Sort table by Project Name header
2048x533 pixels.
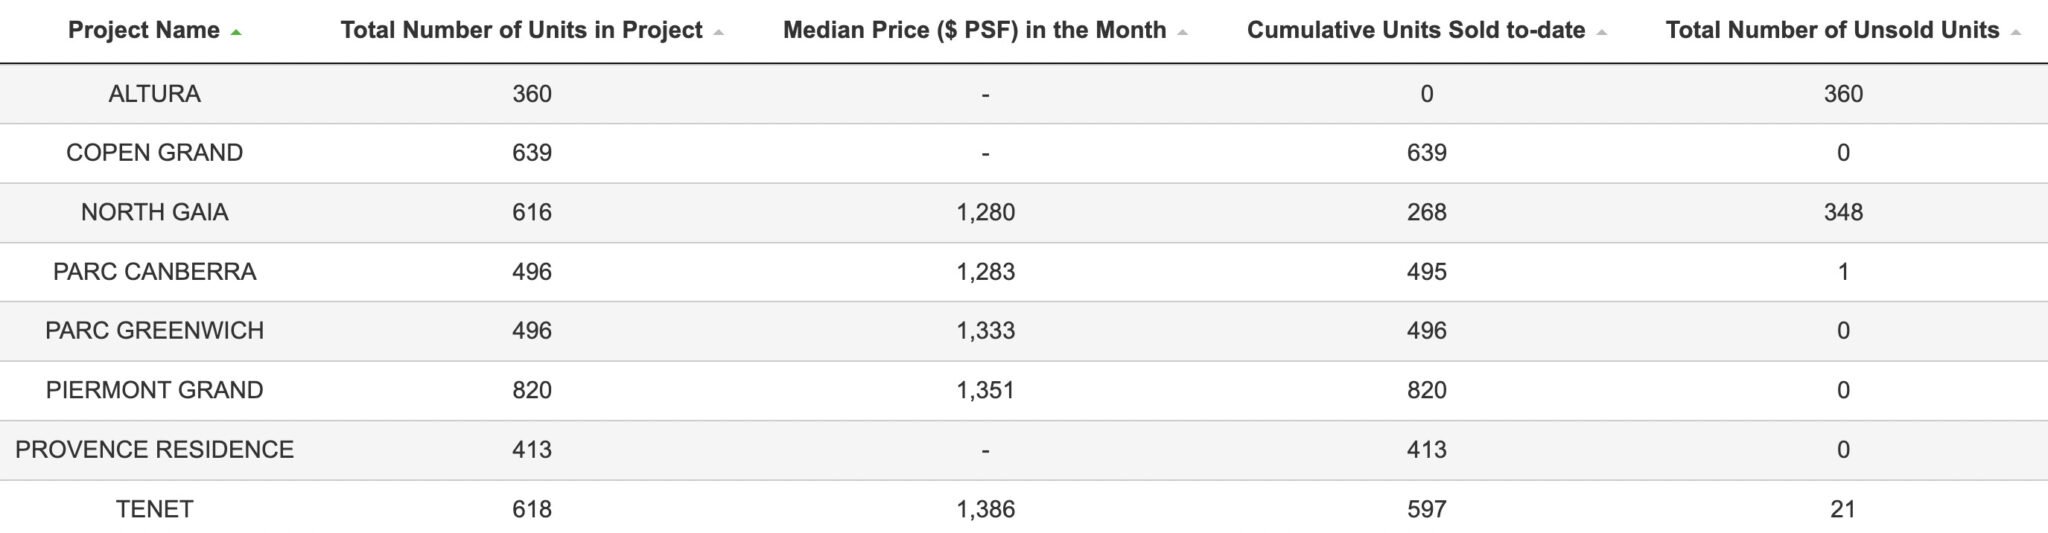coord(144,31)
